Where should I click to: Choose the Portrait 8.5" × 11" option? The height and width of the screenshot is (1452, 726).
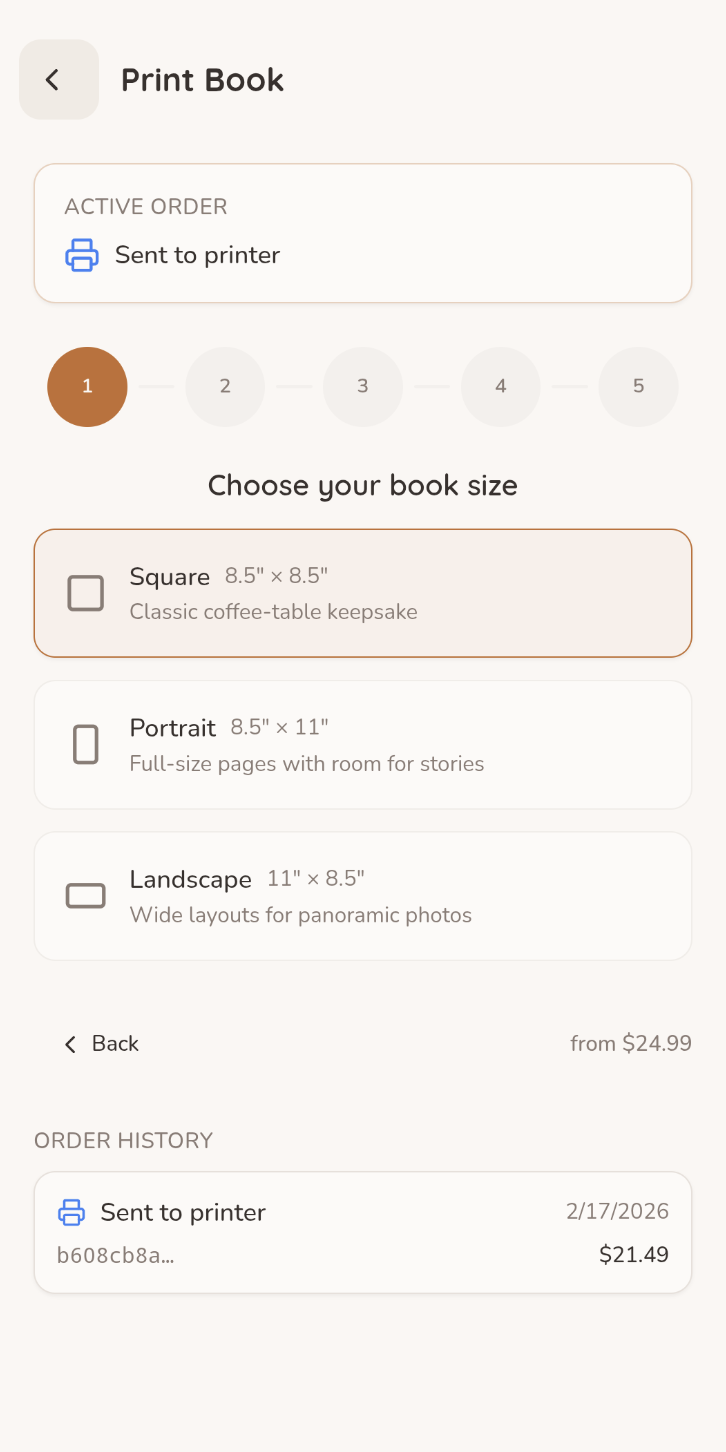click(x=362, y=745)
